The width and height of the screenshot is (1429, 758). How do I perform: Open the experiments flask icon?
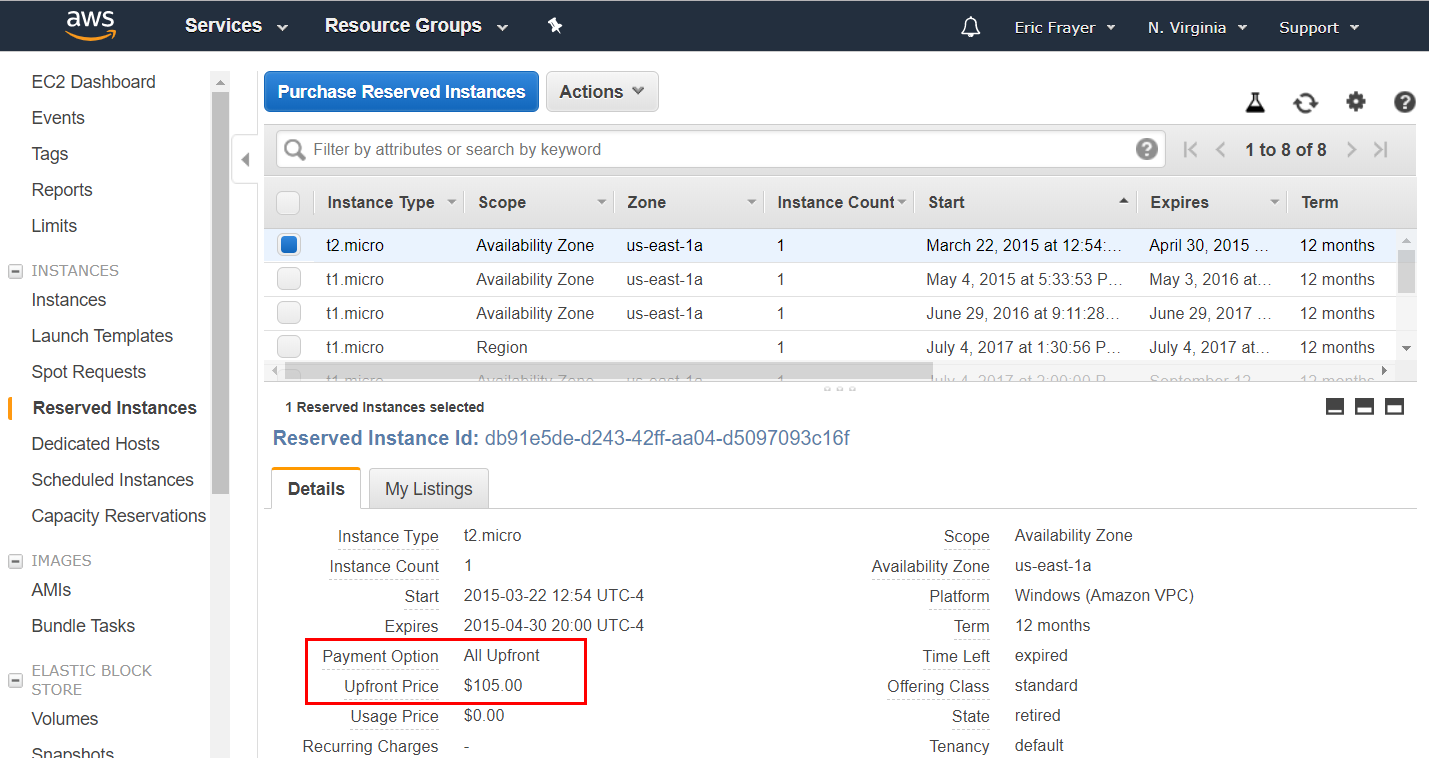pos(1255,102)
